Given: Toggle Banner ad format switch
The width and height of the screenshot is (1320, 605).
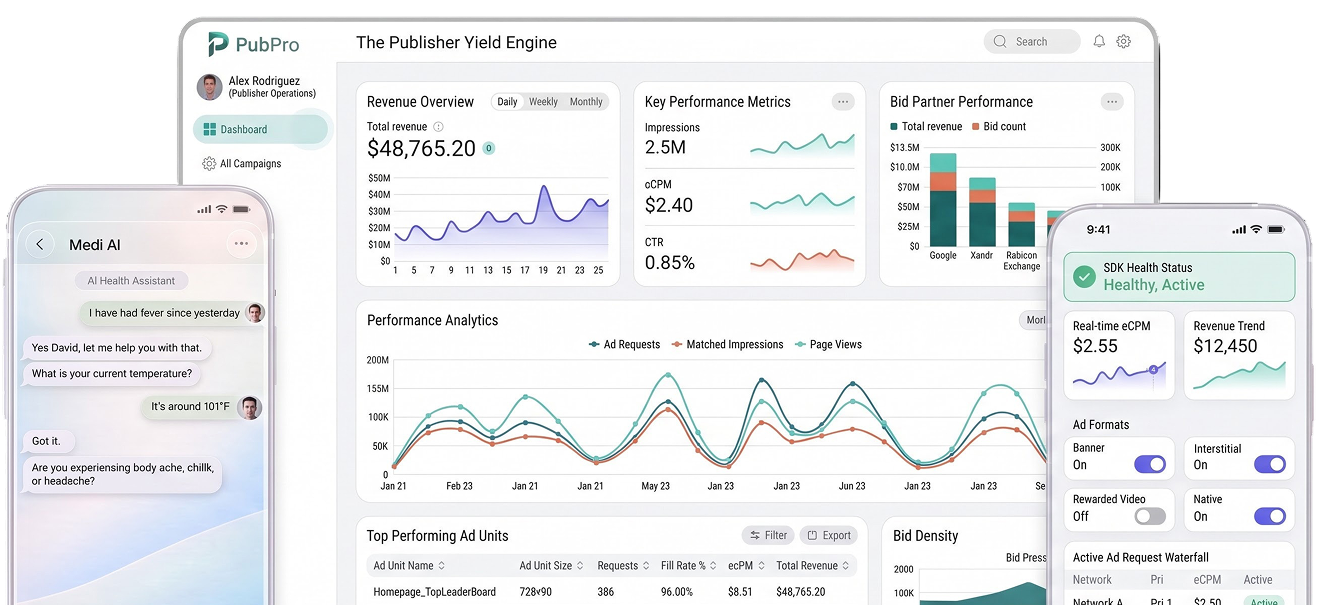Looking at the screenshot, I should [x=1150, y=464].
